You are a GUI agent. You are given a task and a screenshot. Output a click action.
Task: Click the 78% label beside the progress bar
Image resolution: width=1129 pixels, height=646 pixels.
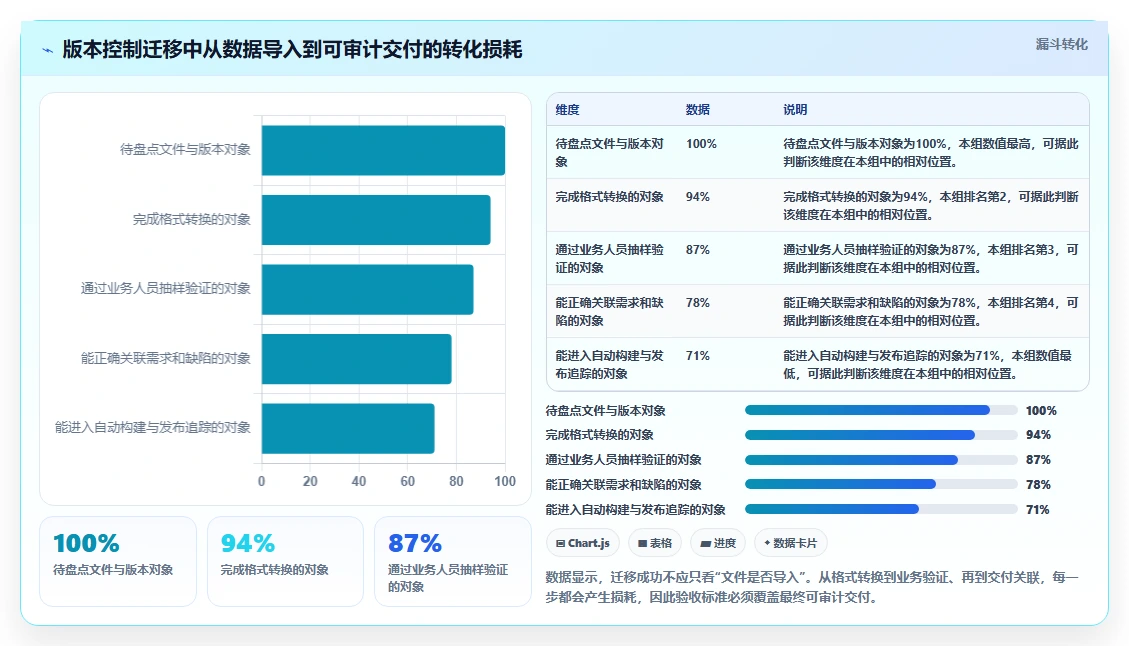1038,485
